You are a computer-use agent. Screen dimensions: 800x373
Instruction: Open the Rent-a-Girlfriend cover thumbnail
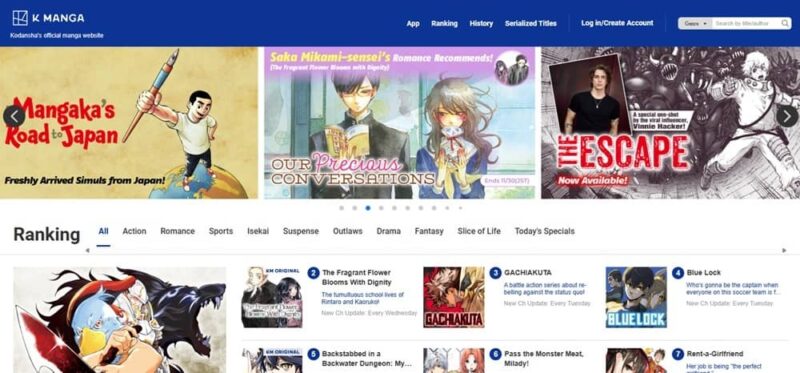[636, 361]
